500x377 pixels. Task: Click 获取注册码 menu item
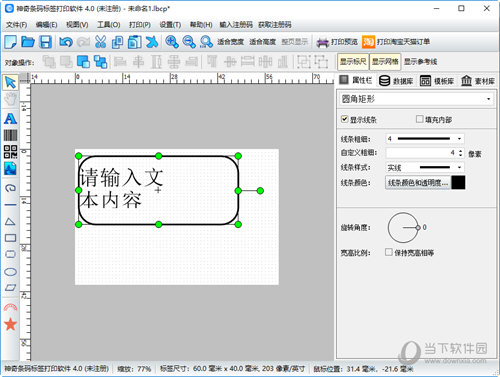[x=275, y=25]
